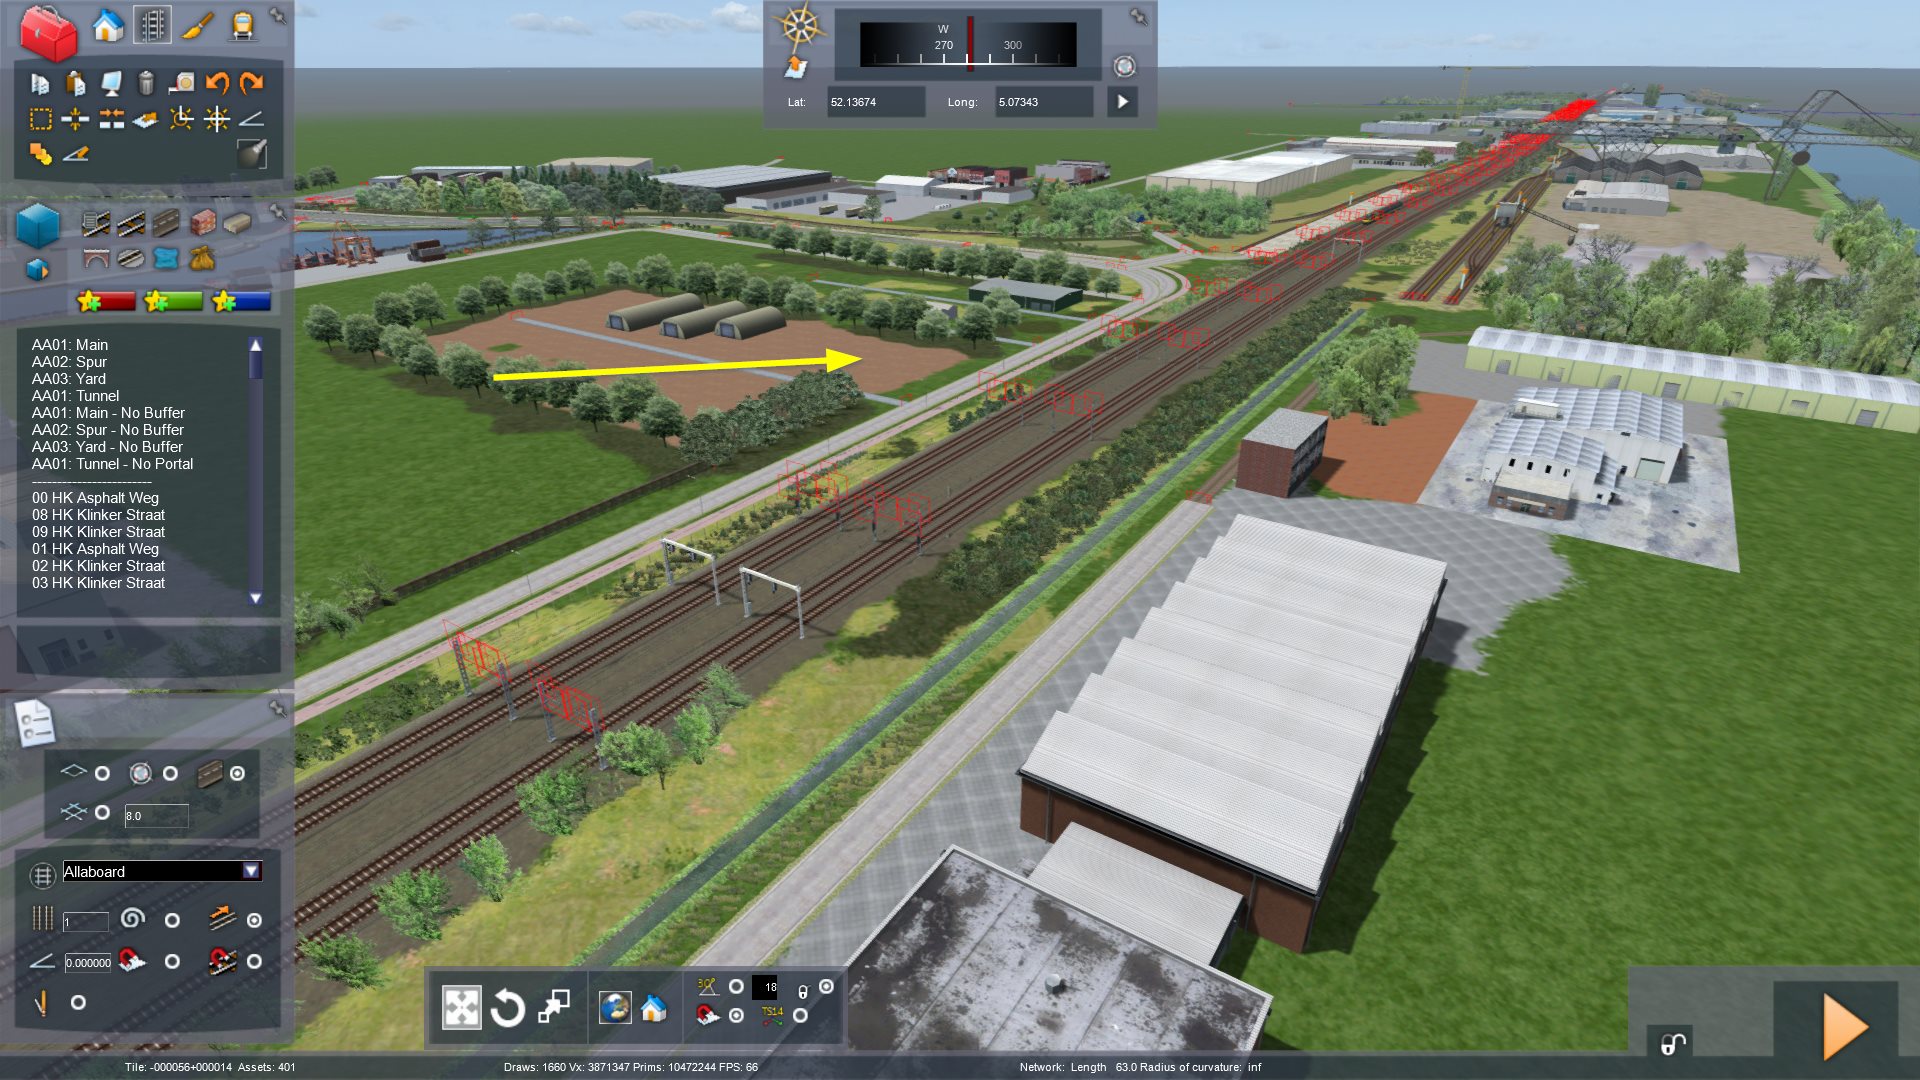Toggle the grid mesh radio option
Viewport: 1920px width, 1080px height.
tap(102, 813)
